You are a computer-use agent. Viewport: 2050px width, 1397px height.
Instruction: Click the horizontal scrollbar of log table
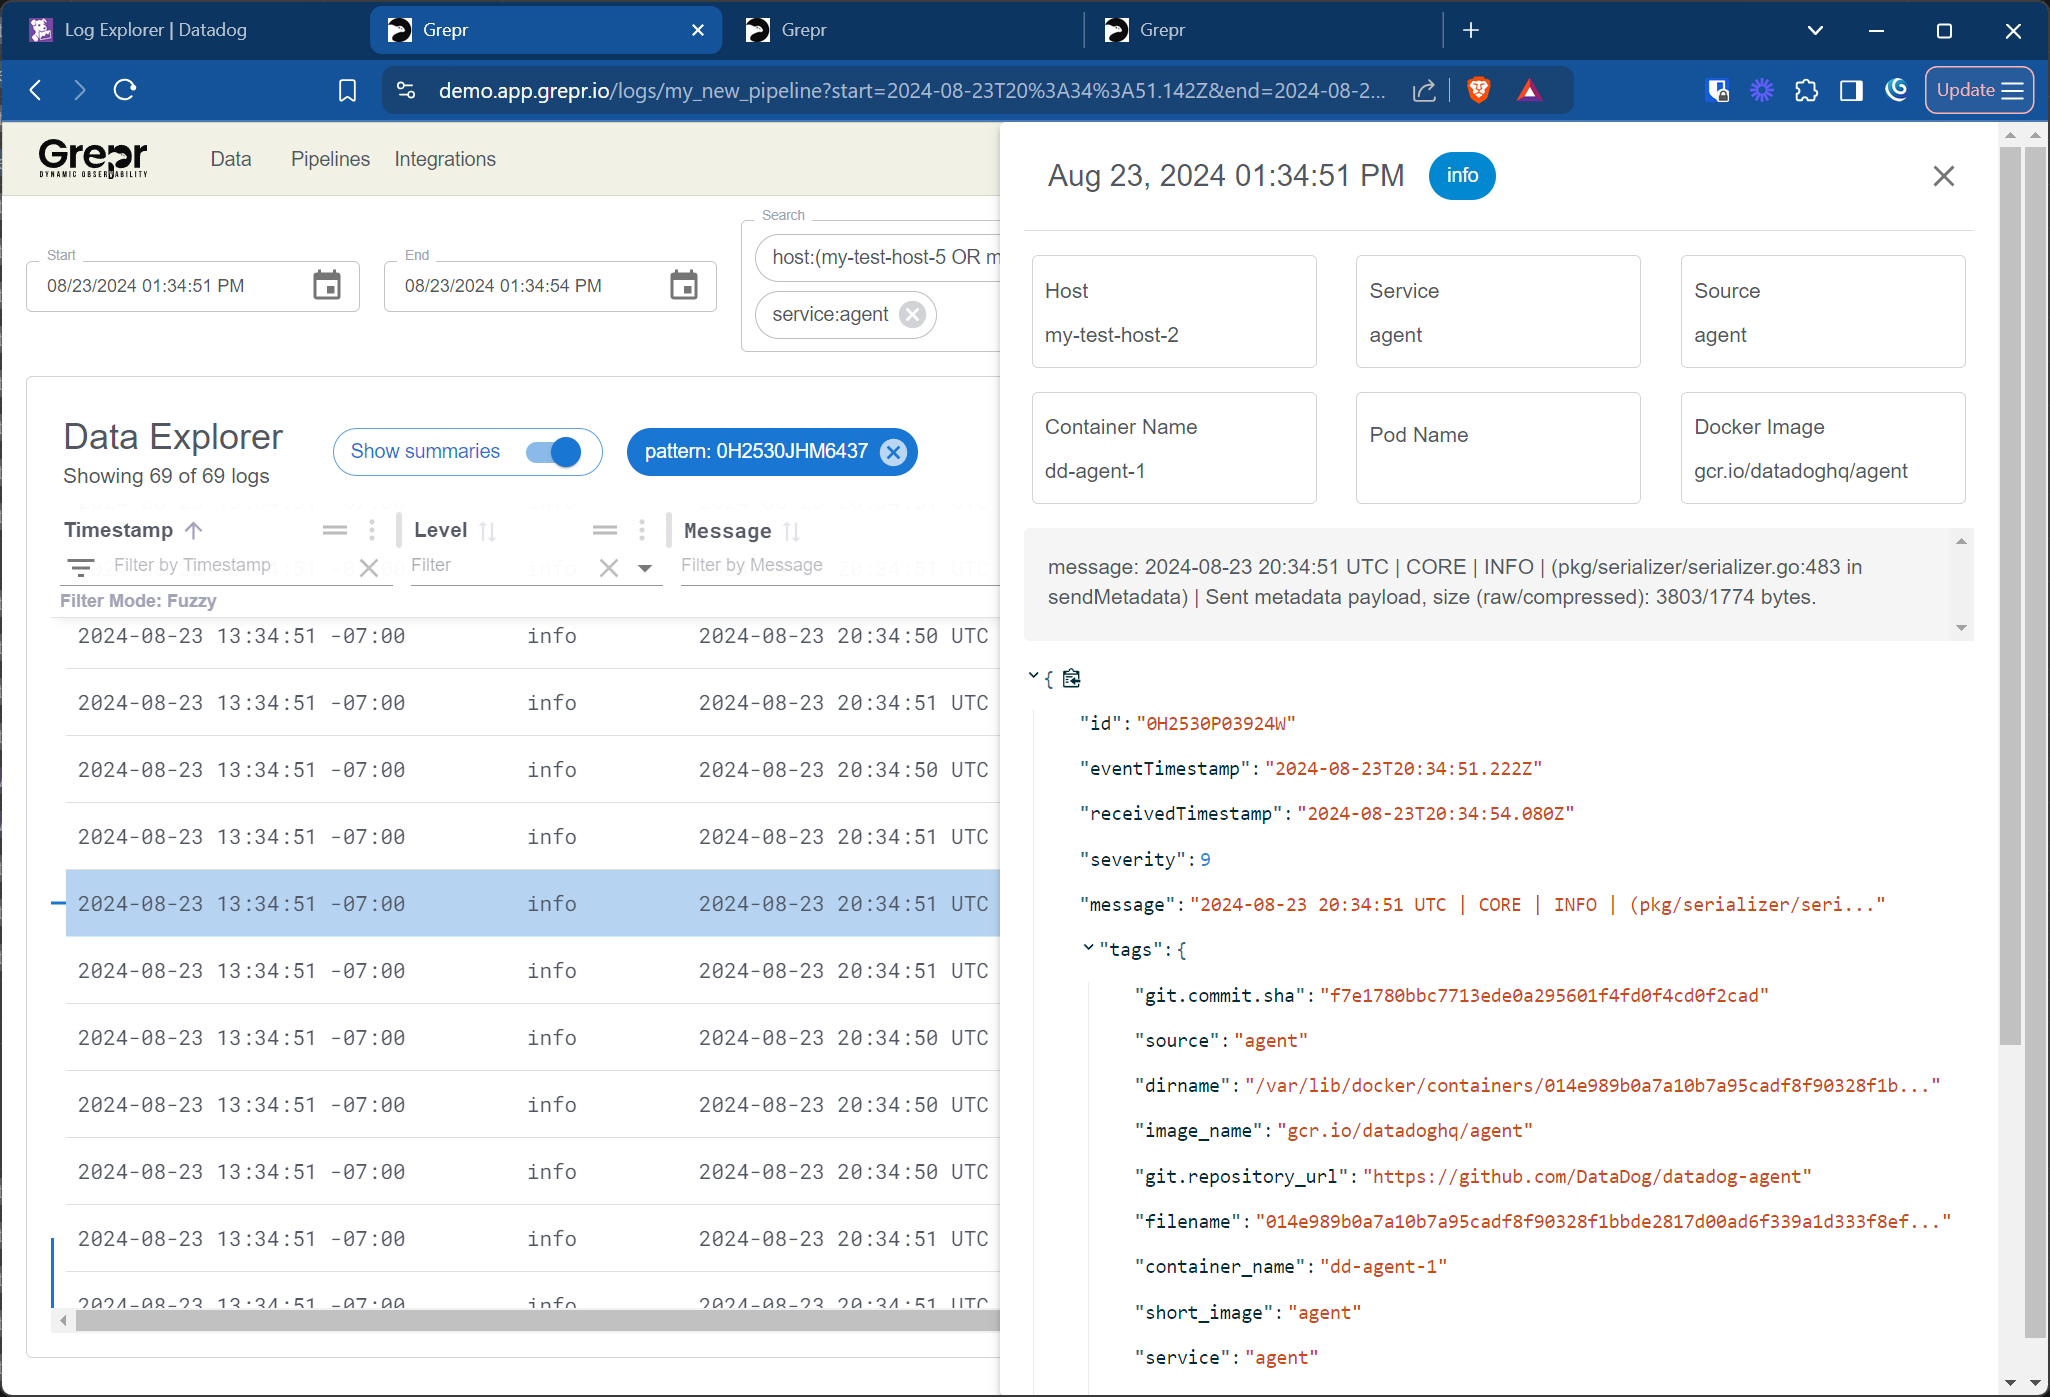[538, 1321]
